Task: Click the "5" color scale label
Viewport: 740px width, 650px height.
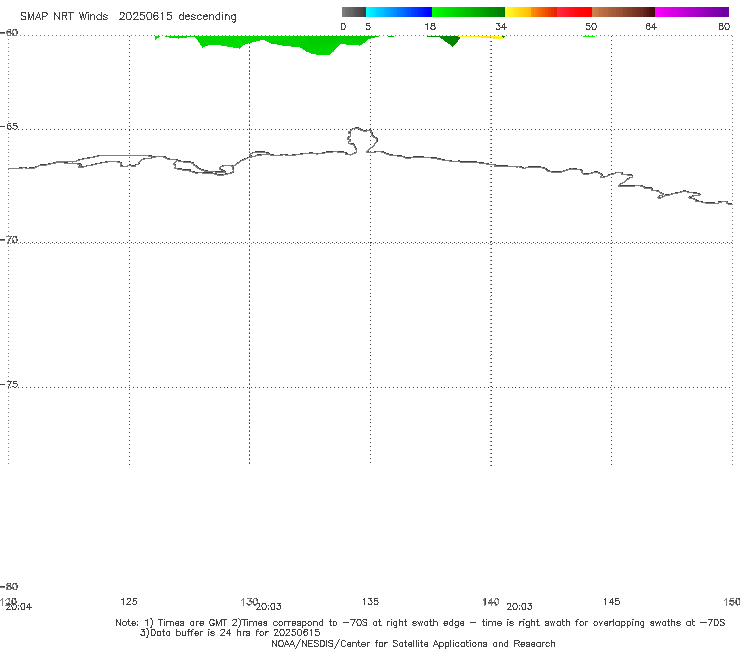Action: click(368, 26)
